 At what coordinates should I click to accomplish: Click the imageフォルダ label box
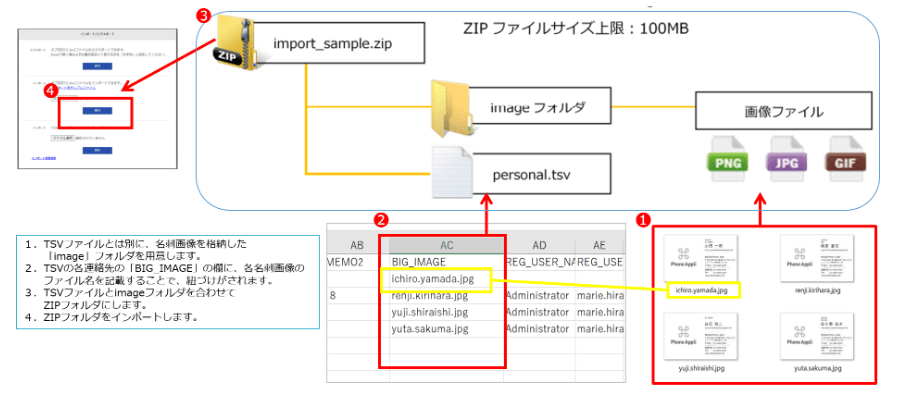tap(540, 108)
